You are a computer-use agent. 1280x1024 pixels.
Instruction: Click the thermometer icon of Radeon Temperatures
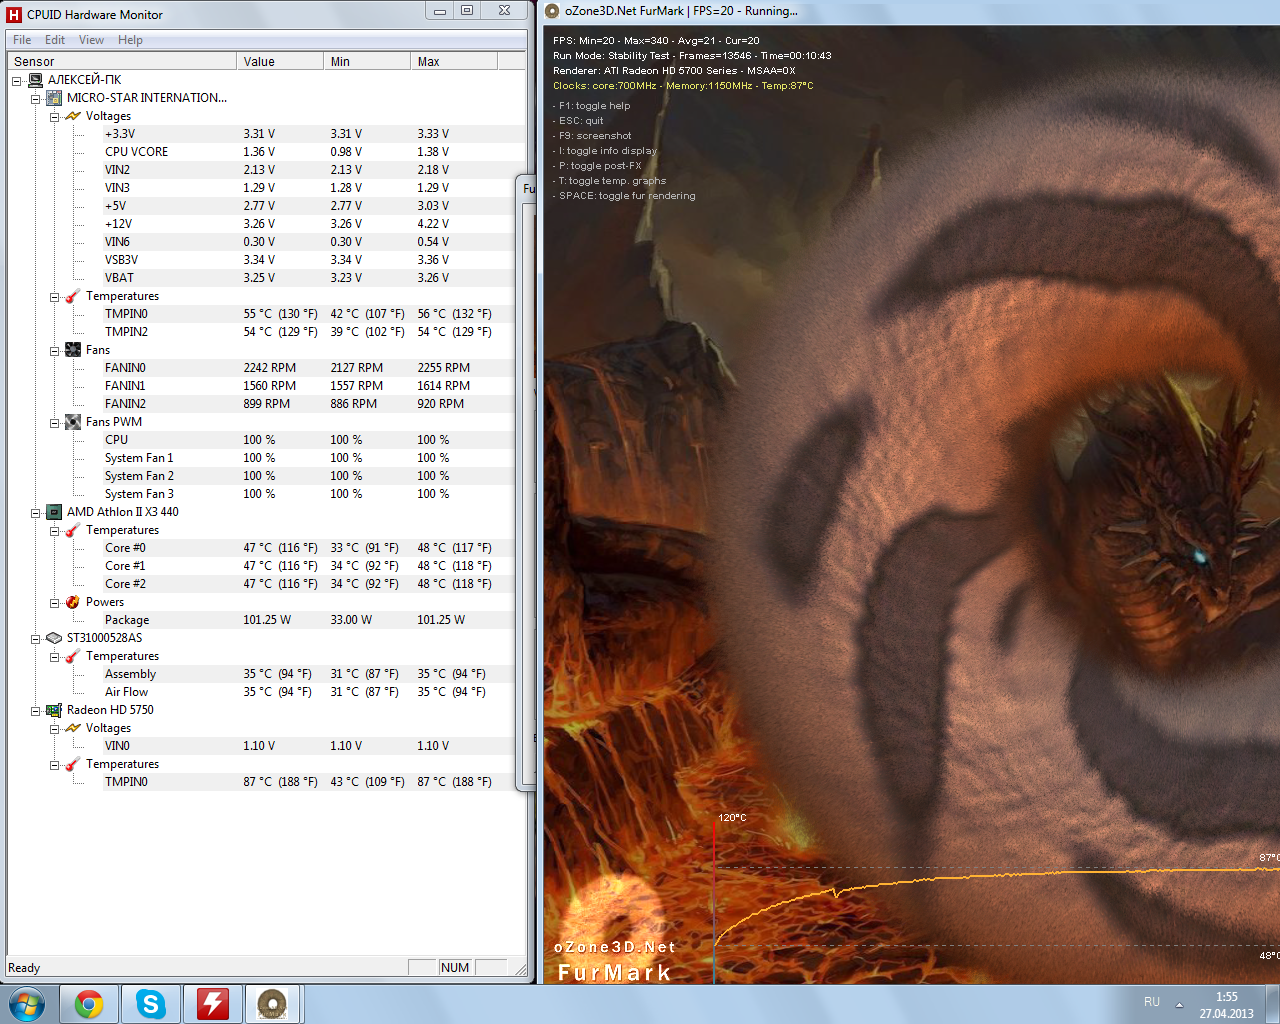pos(73,764)
